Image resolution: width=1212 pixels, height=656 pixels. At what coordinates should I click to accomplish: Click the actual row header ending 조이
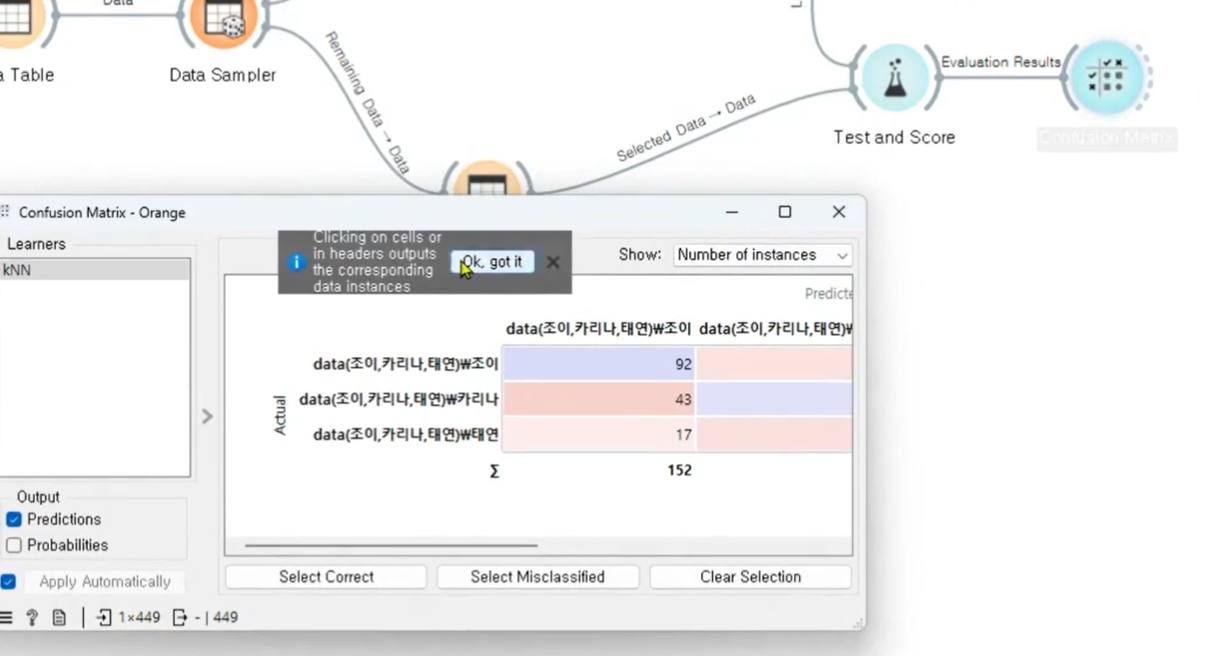point(405,364)
